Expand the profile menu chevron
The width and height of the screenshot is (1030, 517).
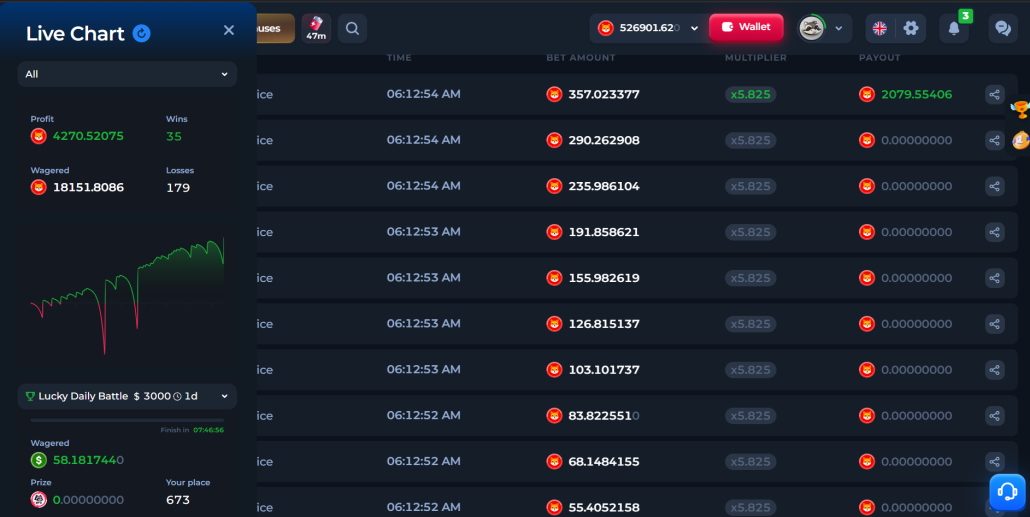839,28
